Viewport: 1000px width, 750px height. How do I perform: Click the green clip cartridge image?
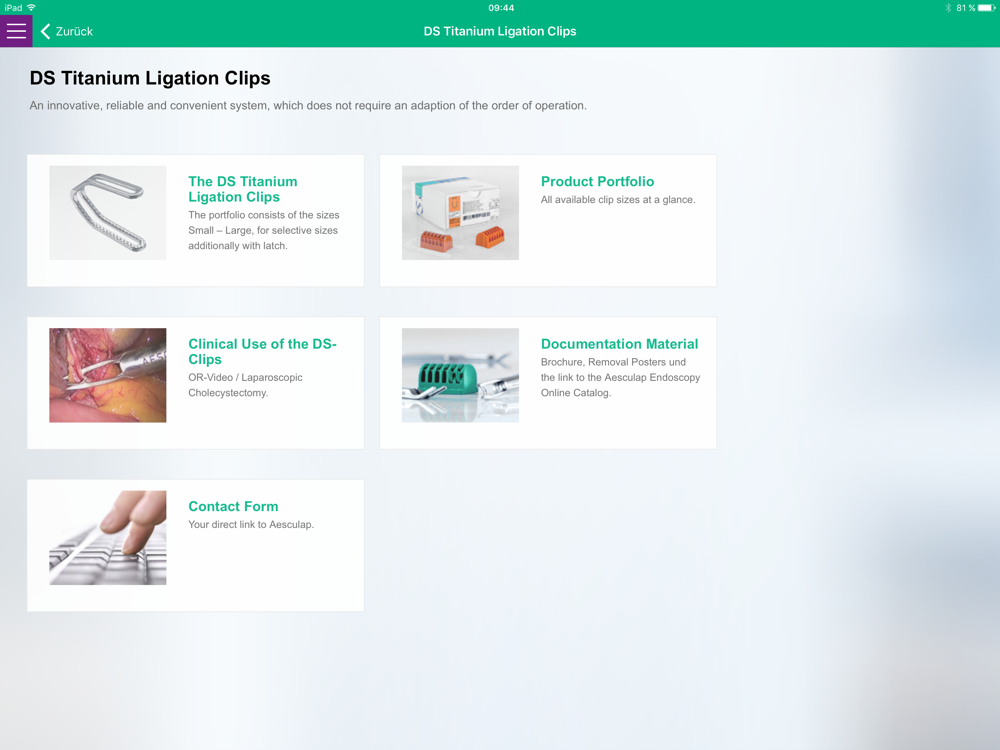pos(460,376)
